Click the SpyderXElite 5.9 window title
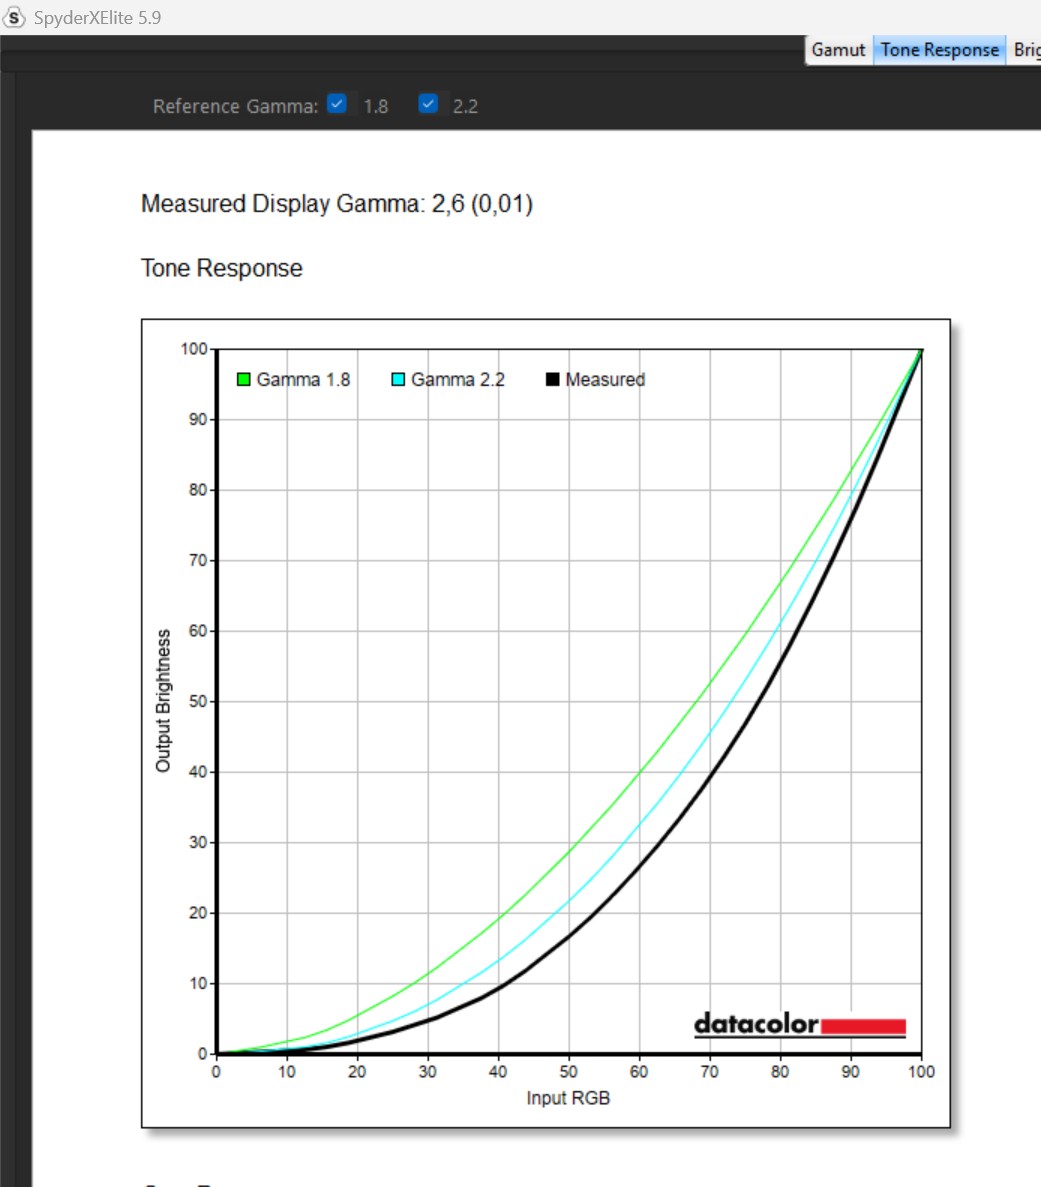This screenshot has width=1041, height=1187. (97, 17)
